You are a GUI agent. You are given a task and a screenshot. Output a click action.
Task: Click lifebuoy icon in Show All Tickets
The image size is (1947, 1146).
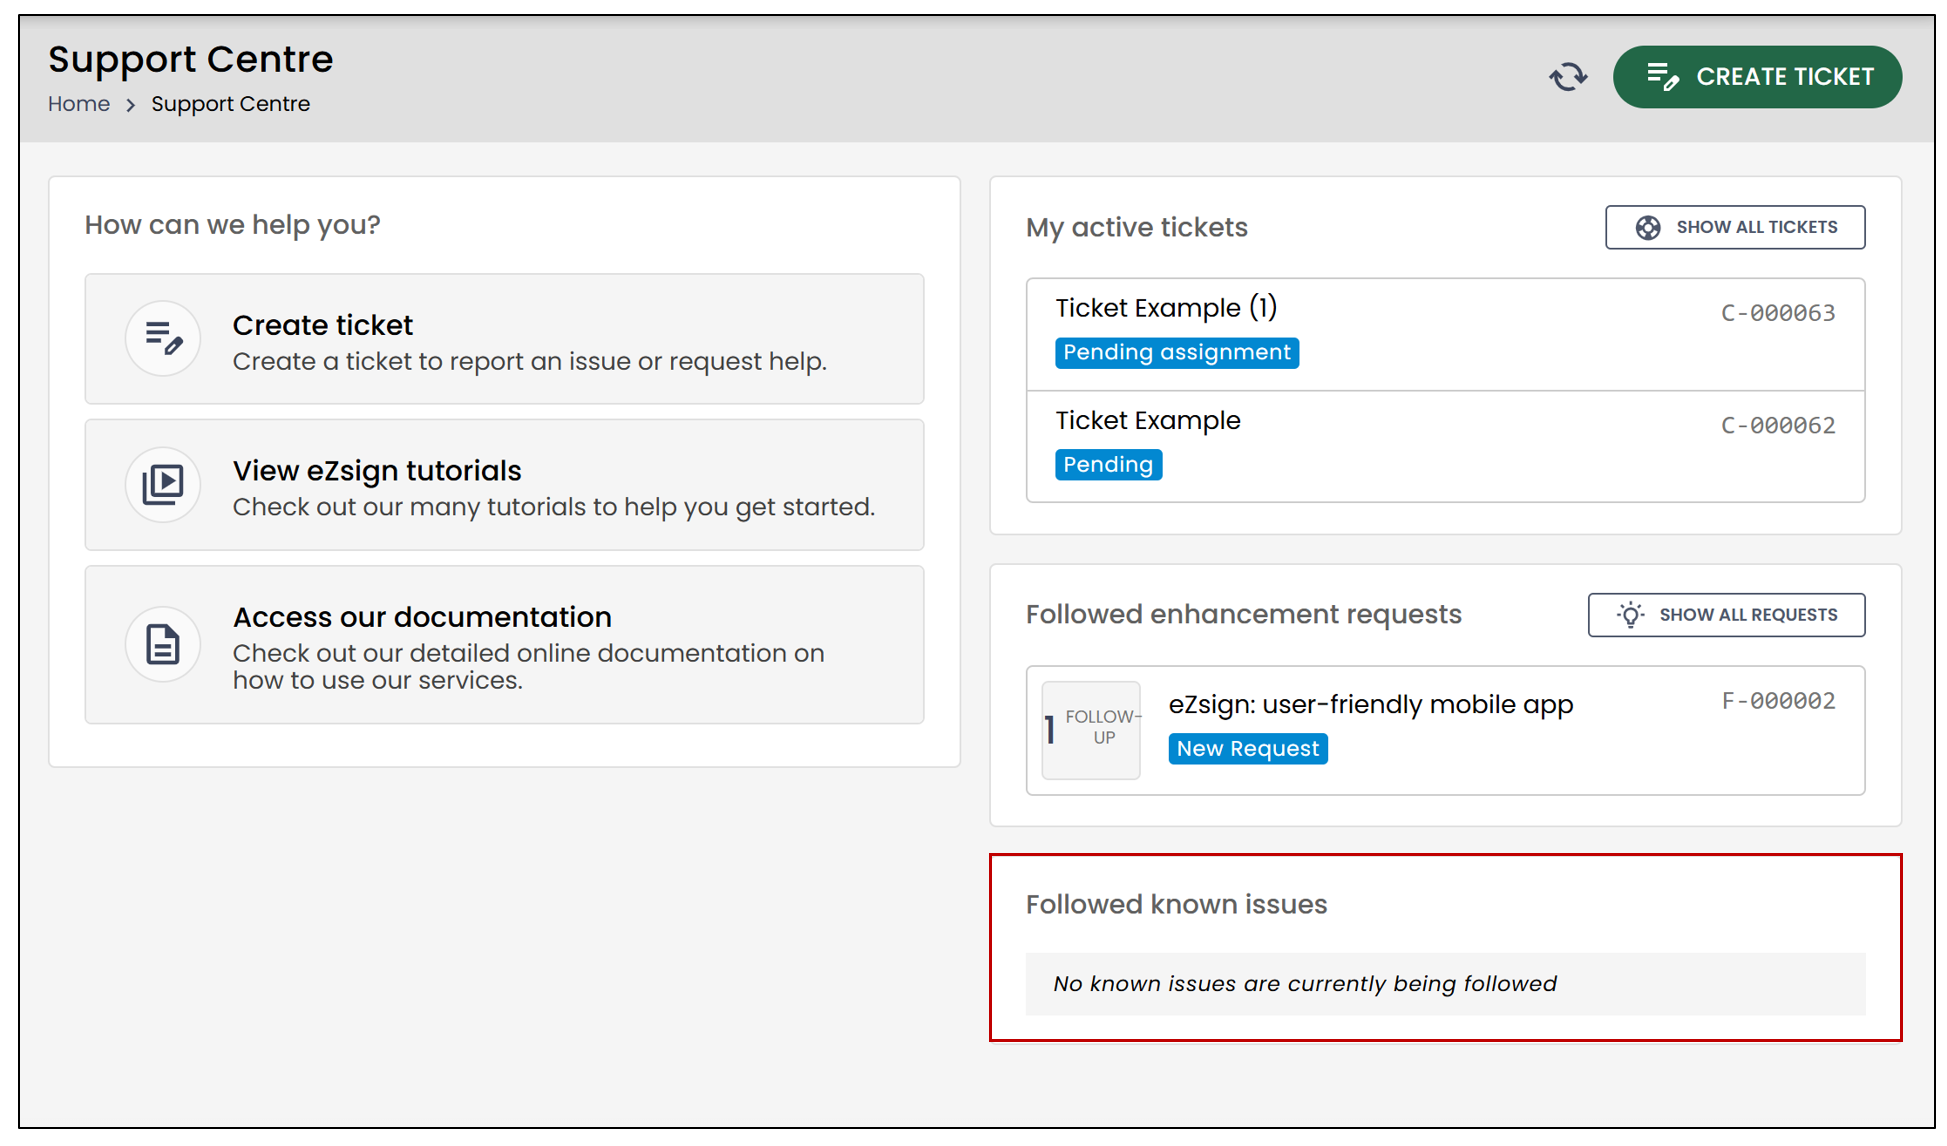coord(1648,227)
